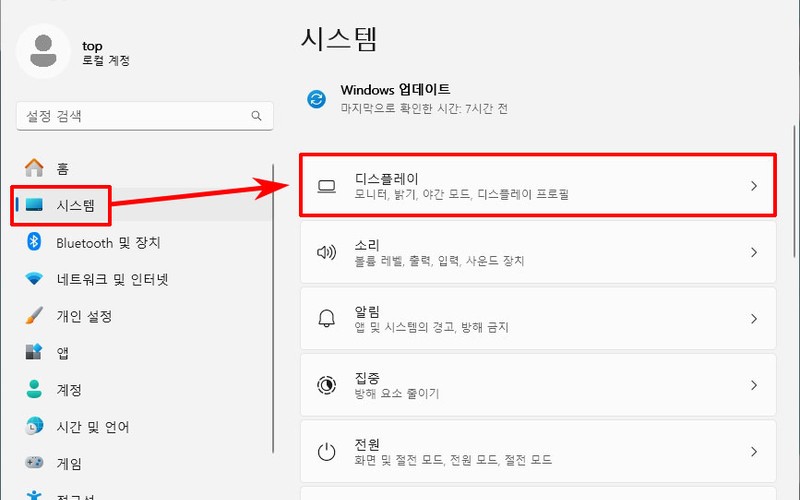Screen dimensions: 800x500
Task: Click the 네트워크 Wi-Fi icon in sidebar
Action: tap(34, 279)
